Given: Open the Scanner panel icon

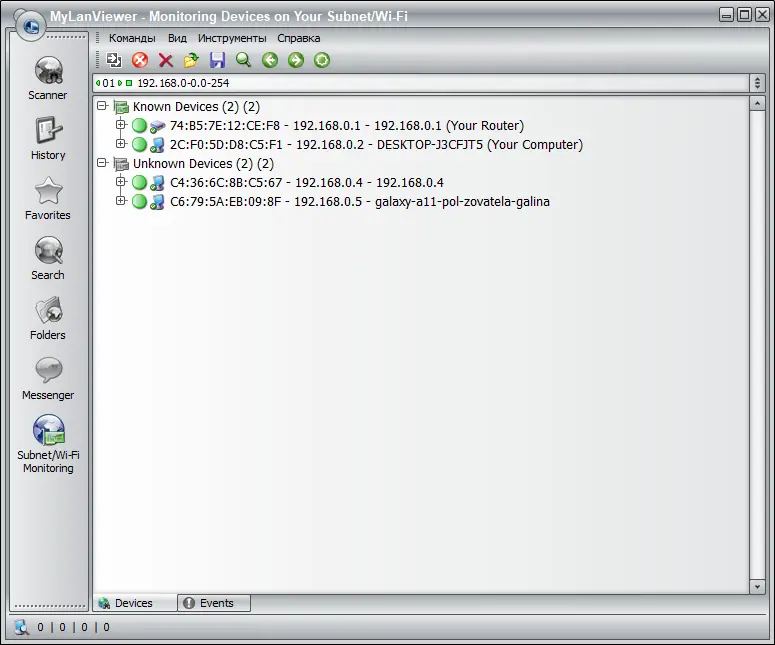Looking at the screenshot, I should (x=48, y=70).
